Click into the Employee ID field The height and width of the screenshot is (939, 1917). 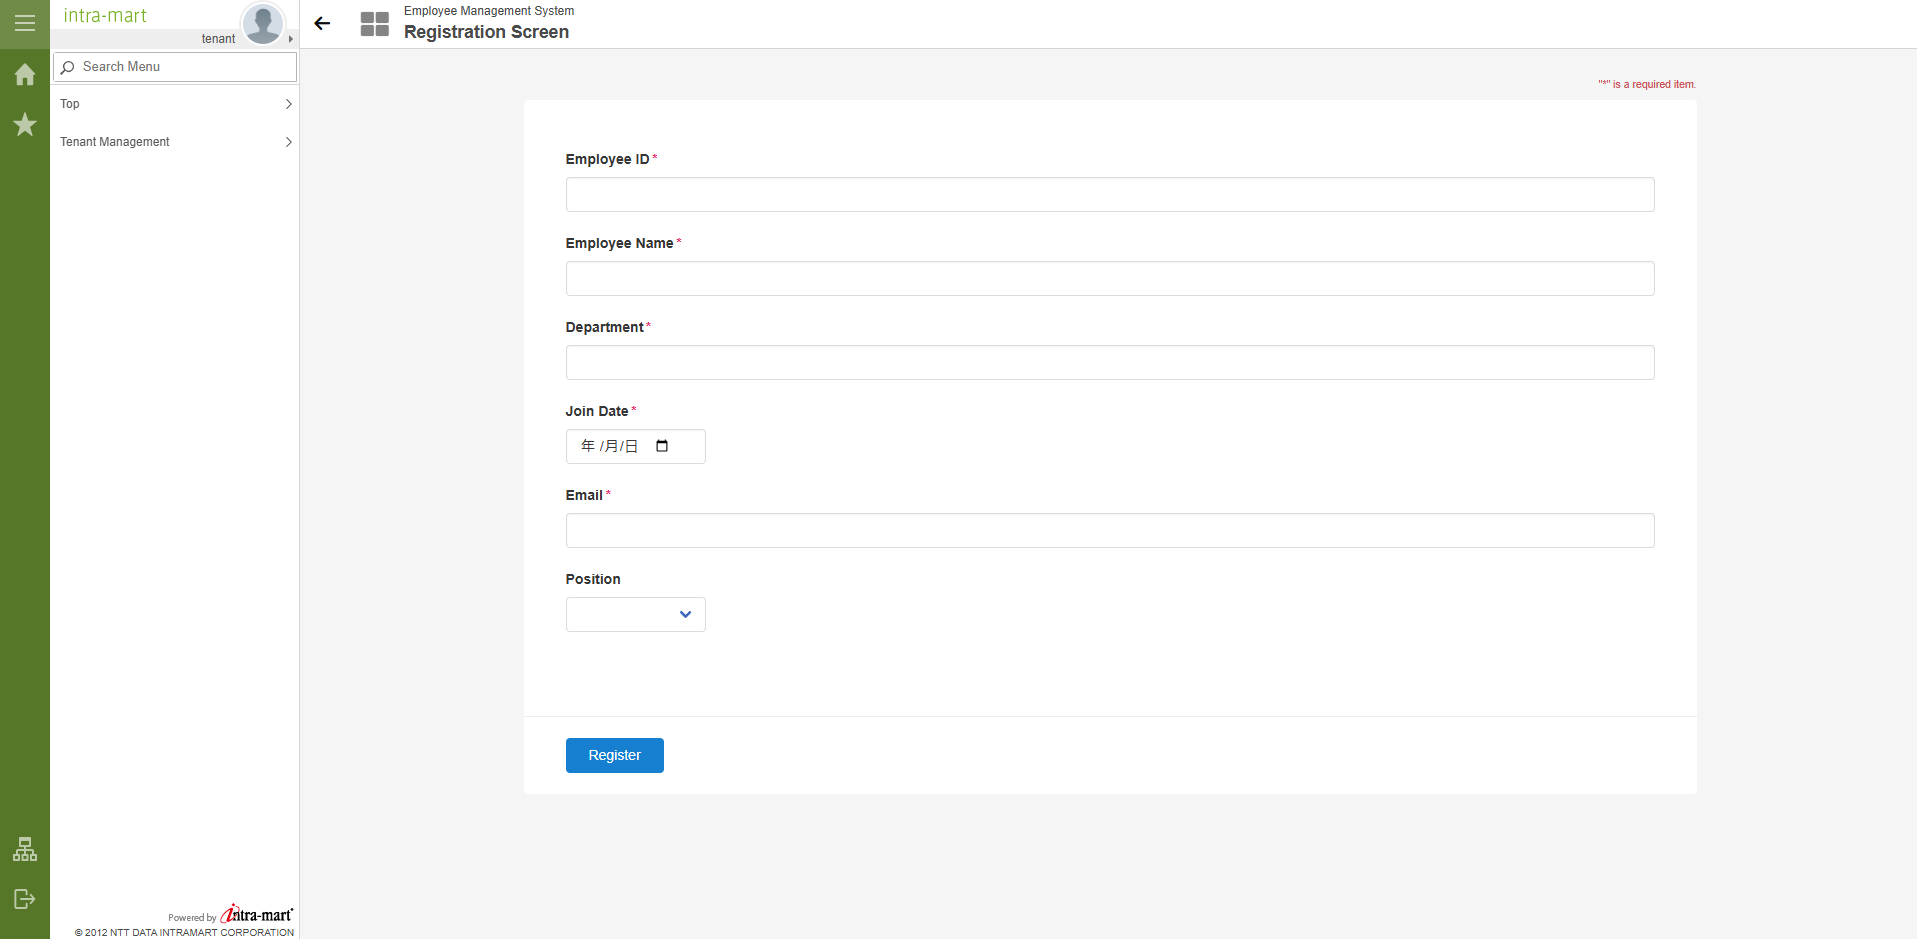(1109, 195)
